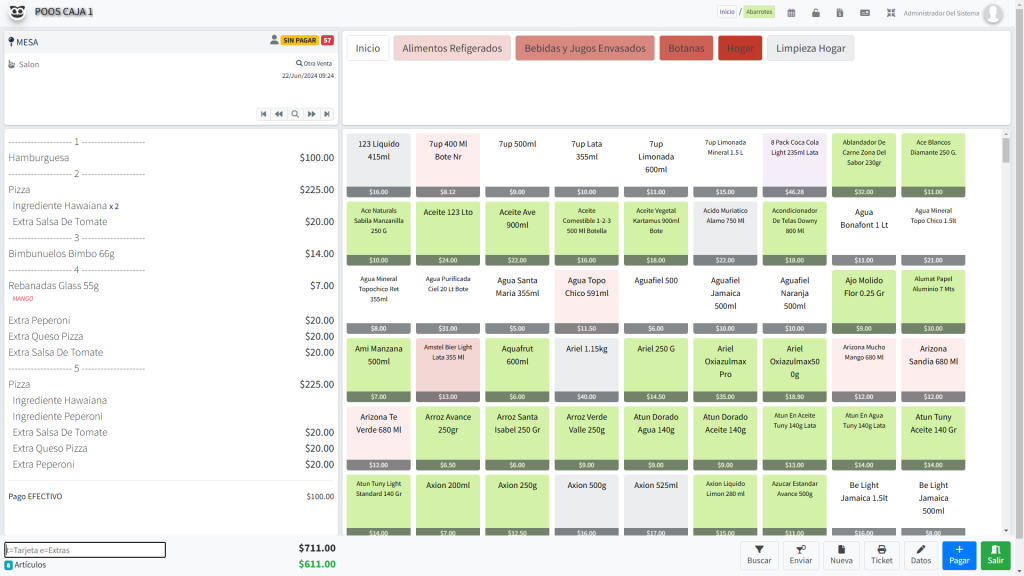This screenshot has width=1024, height=576.
Task: Open Datos edit button
Action: (921, 555)
